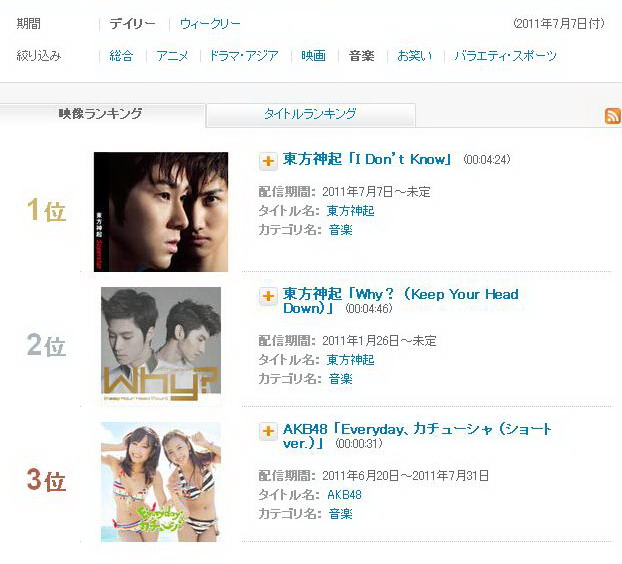Open first-ranked 東方神起 cover thumbnail
The width and height of the screenshot is (622, 564).
tap(161, 212)
